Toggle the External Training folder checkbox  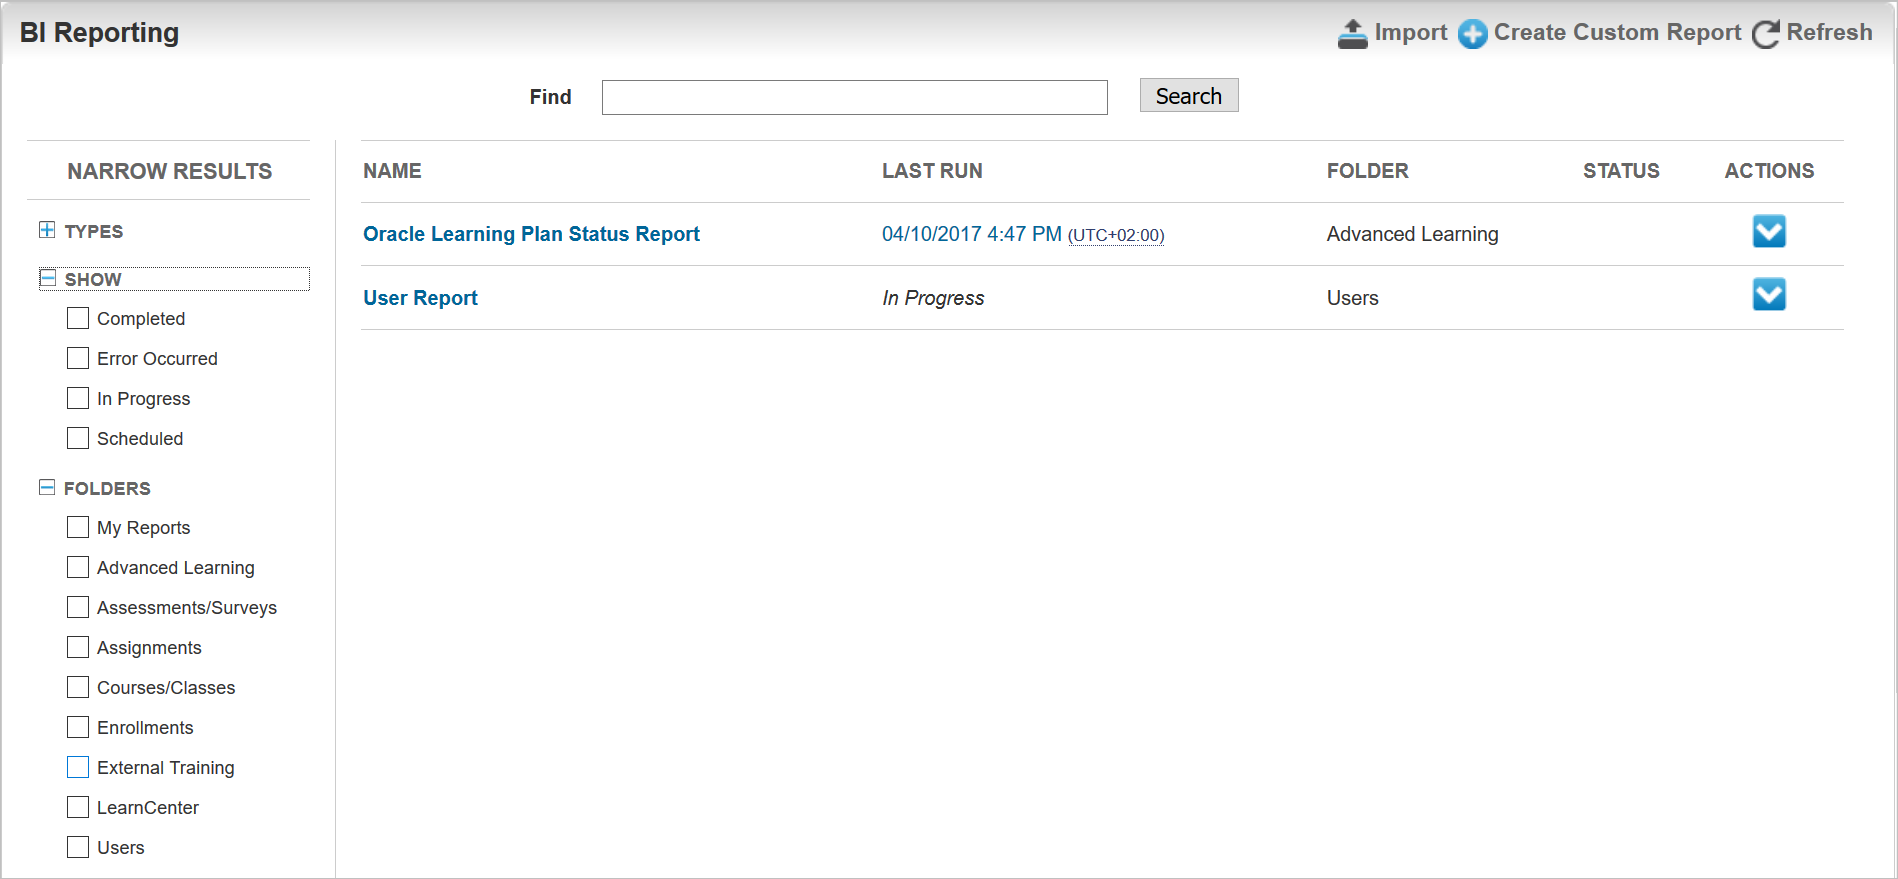point(78,767)
